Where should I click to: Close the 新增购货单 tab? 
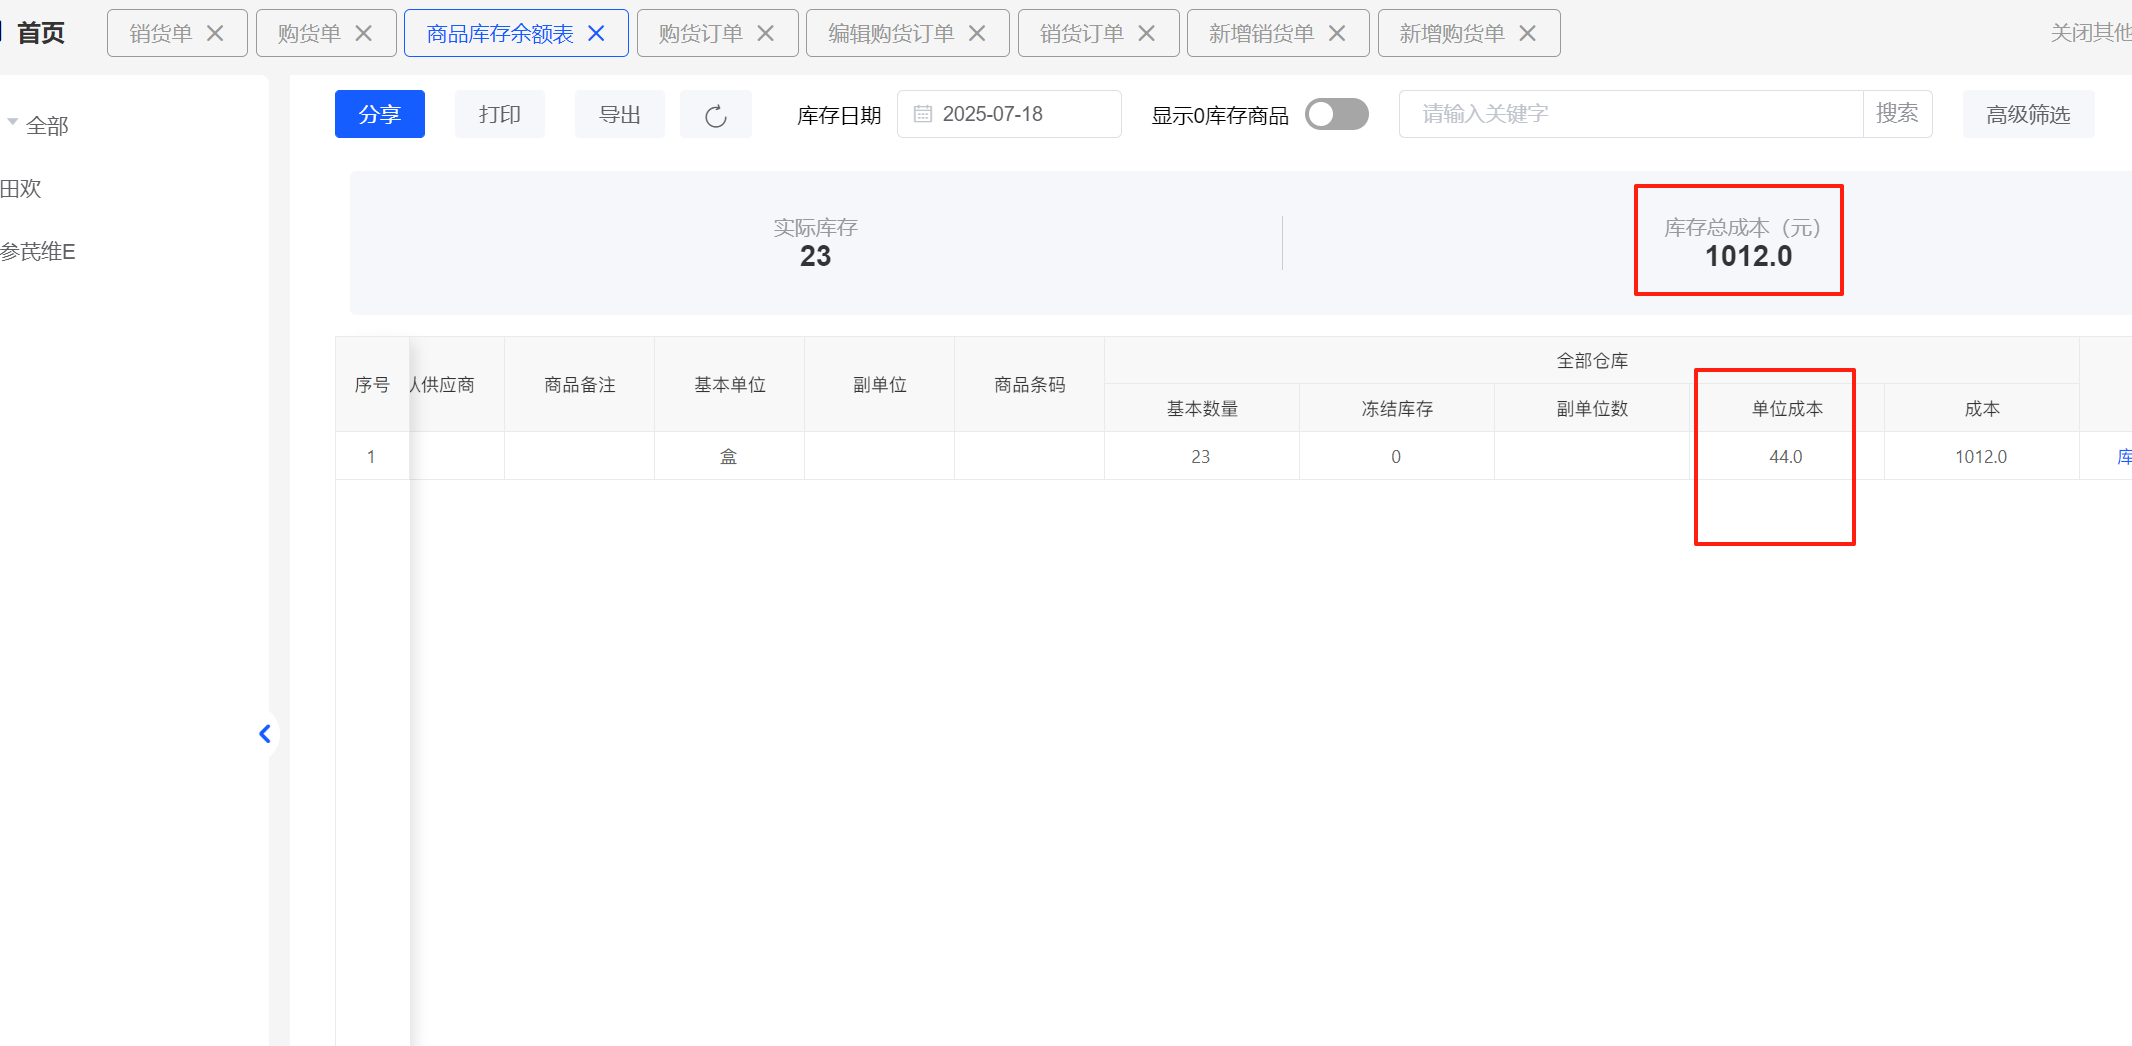(1528, 33)
